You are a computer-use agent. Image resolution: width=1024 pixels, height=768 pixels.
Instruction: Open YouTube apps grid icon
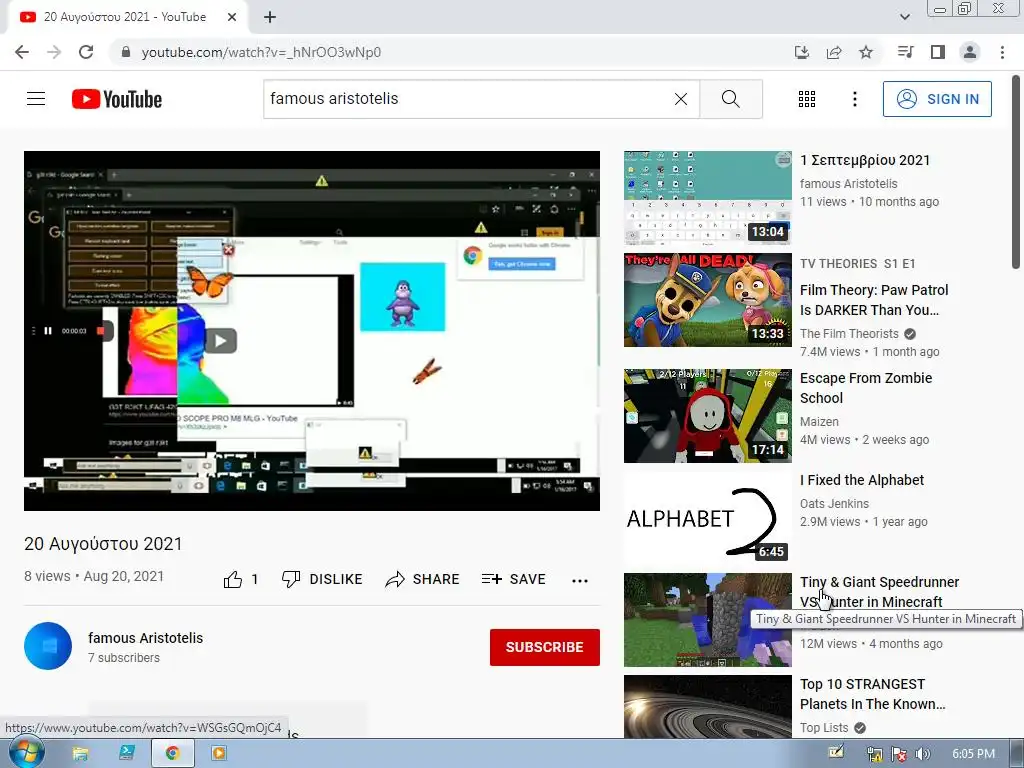point(807,99)
